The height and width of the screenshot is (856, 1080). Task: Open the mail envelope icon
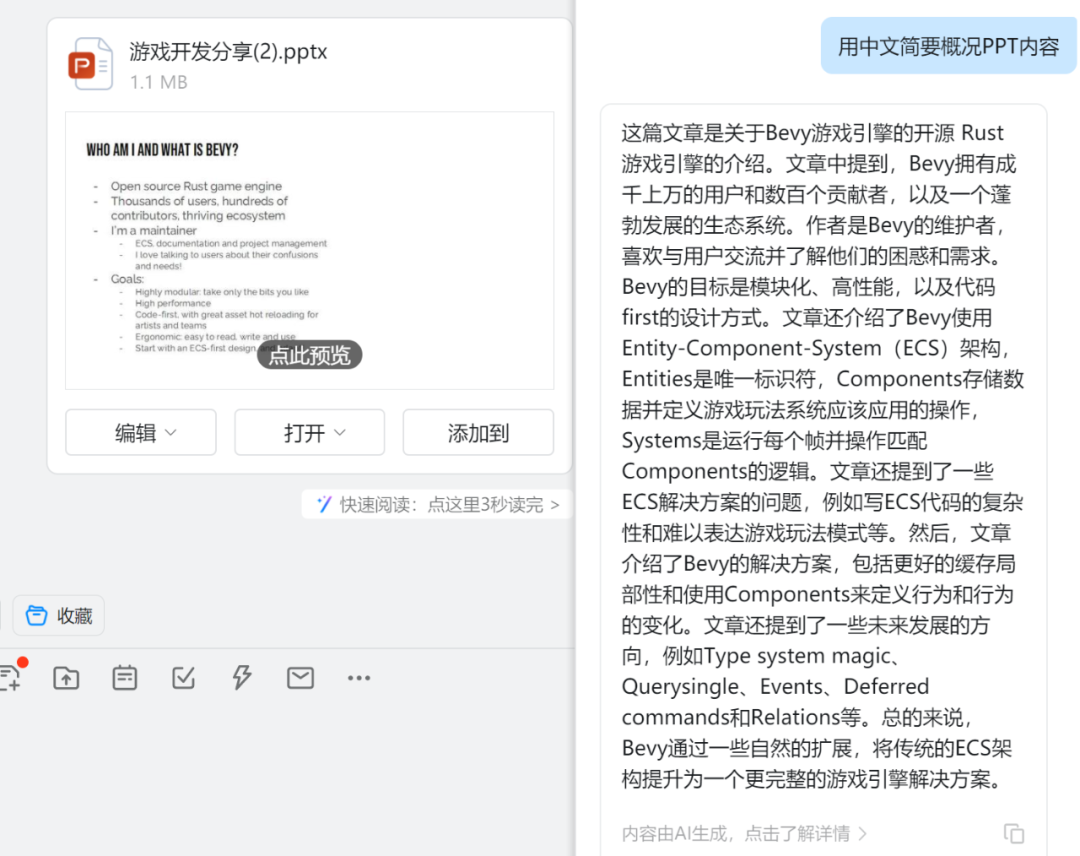click(x=300, y=678)
